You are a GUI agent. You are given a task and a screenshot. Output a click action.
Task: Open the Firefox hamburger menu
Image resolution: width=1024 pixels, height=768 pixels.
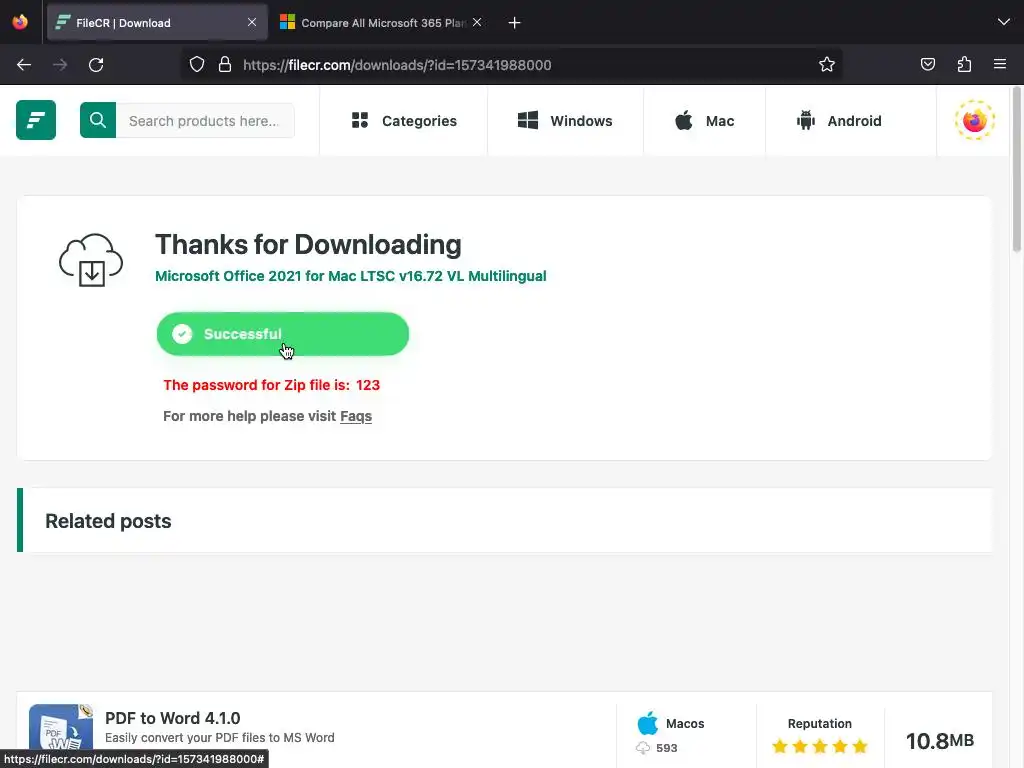coord(1000,64)
